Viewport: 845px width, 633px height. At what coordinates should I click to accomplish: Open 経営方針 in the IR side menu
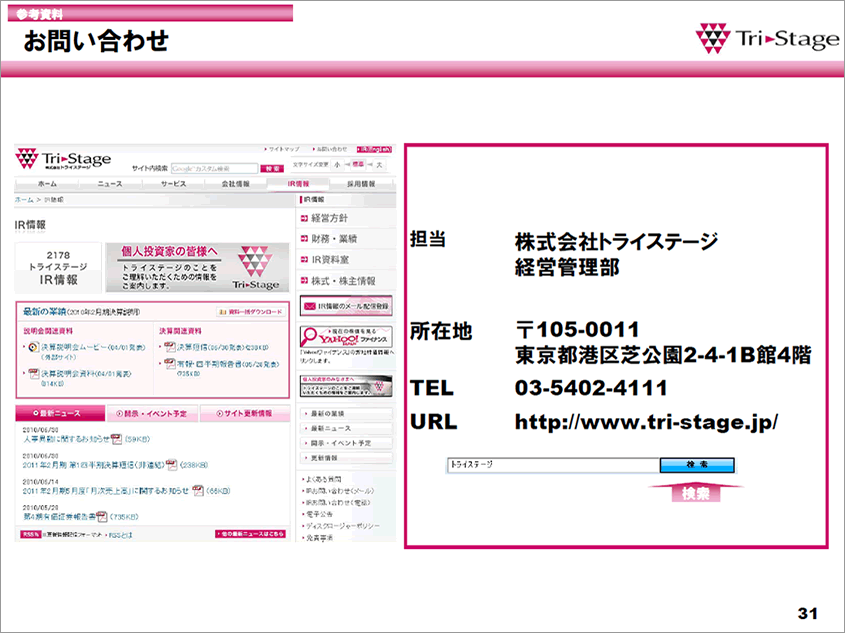tap(329, 218)
